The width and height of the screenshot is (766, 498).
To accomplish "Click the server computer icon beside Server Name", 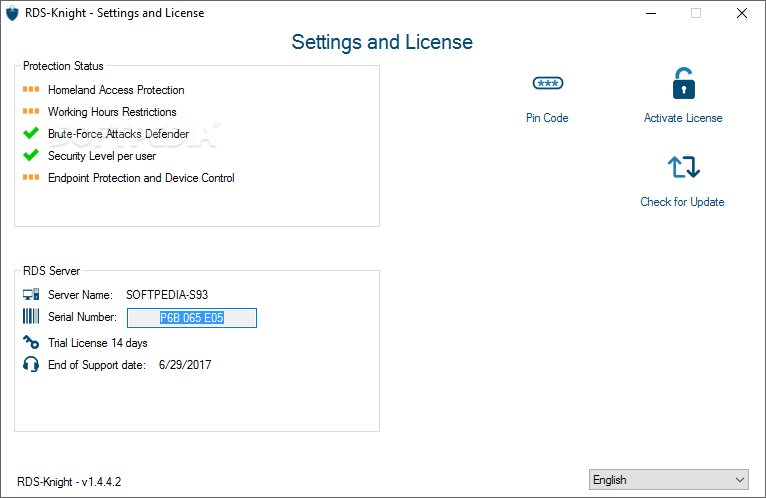I will [31, 294].
